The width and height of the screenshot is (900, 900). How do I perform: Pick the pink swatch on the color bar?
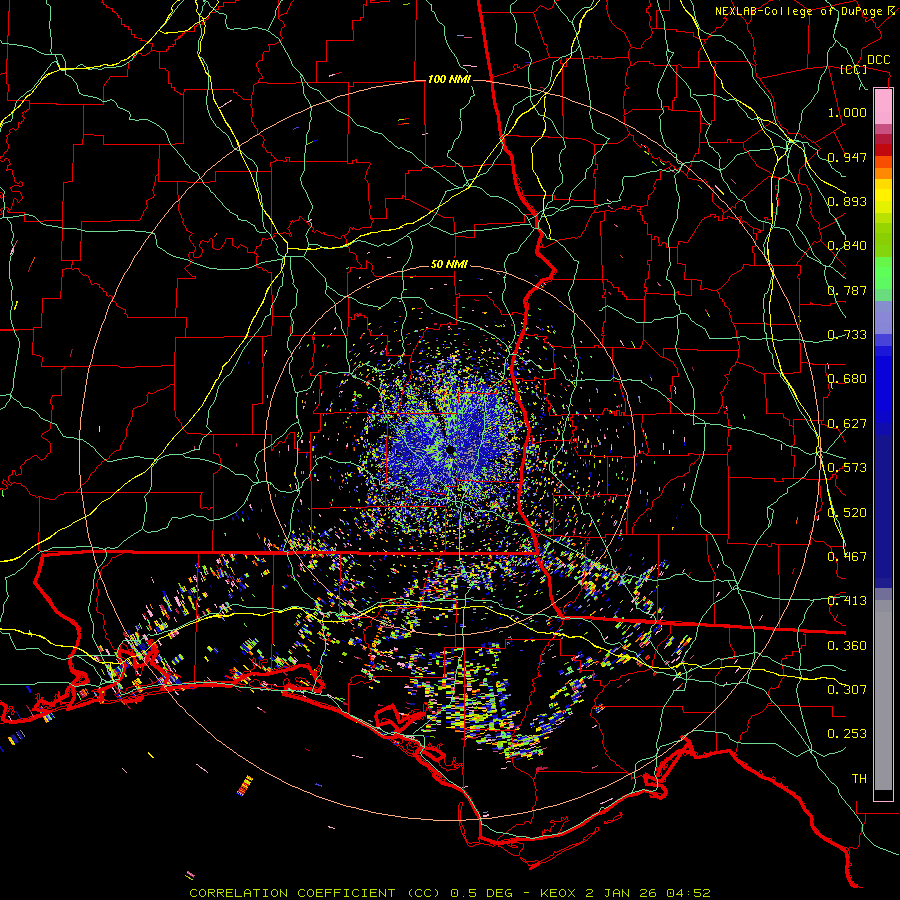pos(883,106)
